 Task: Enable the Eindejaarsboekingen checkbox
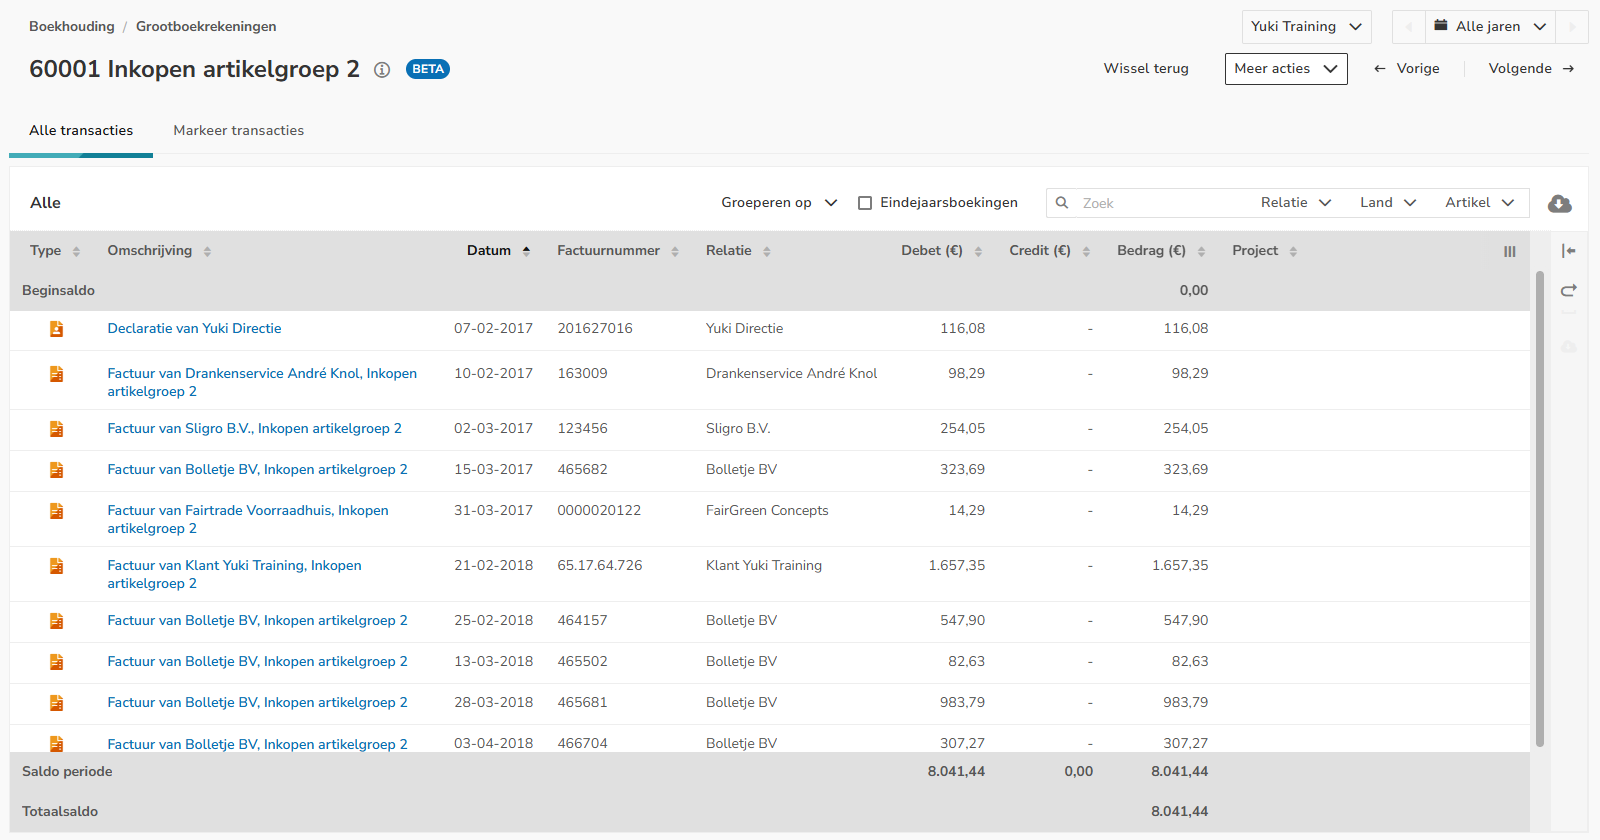click(865, 203)
